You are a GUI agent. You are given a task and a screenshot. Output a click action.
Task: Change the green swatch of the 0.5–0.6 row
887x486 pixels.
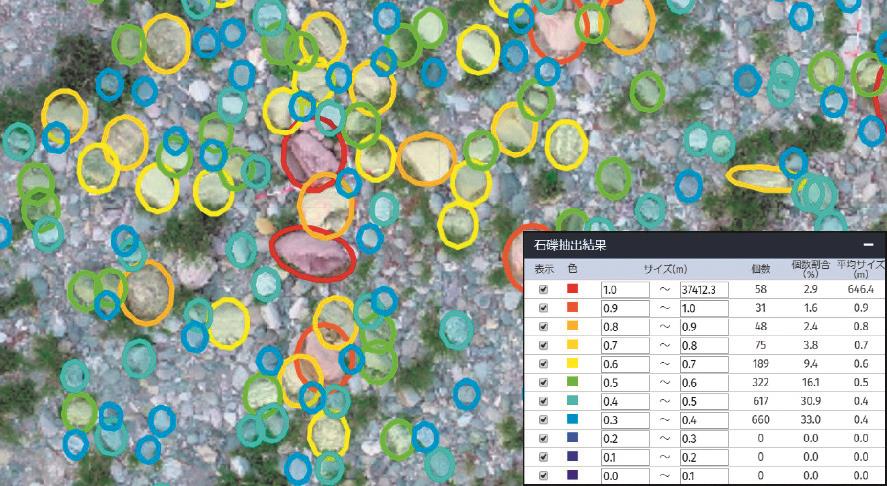click(x=572, y=382)
